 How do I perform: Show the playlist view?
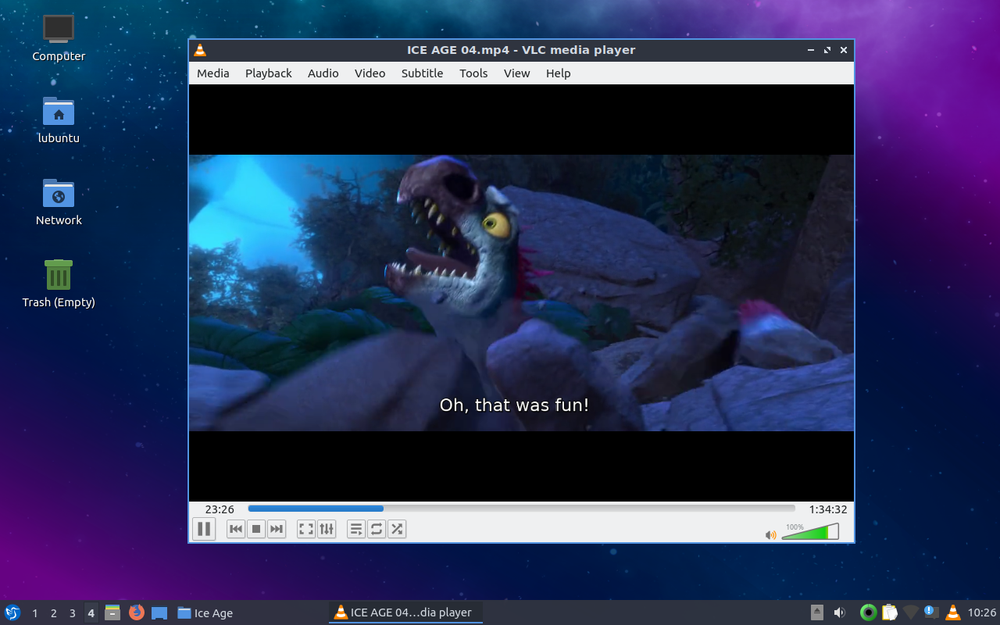click(x=356, y=529)
